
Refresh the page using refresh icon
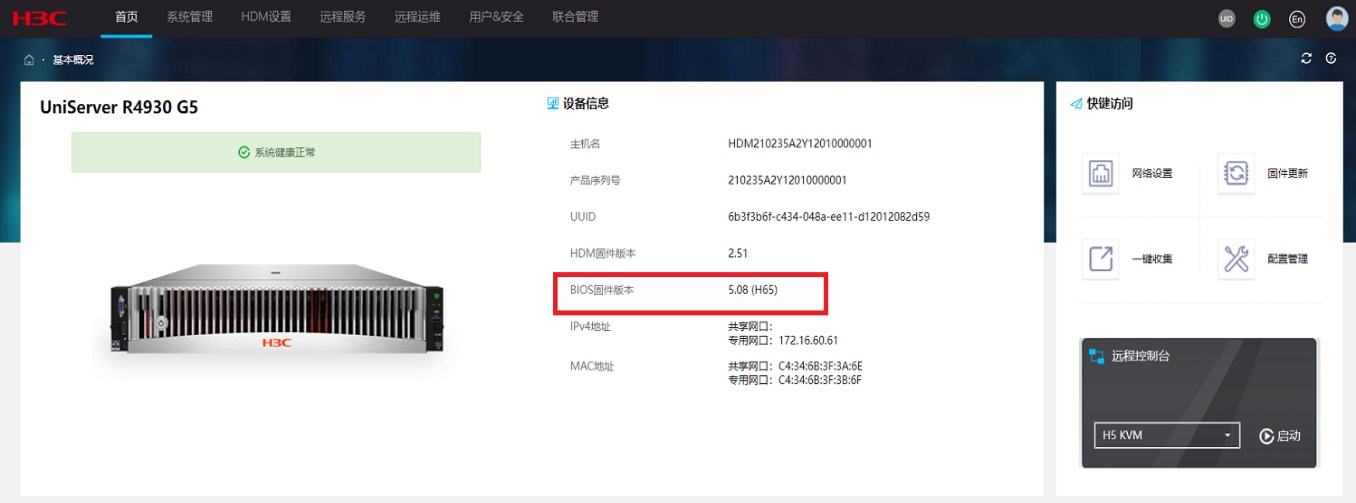click(1306, 58)
